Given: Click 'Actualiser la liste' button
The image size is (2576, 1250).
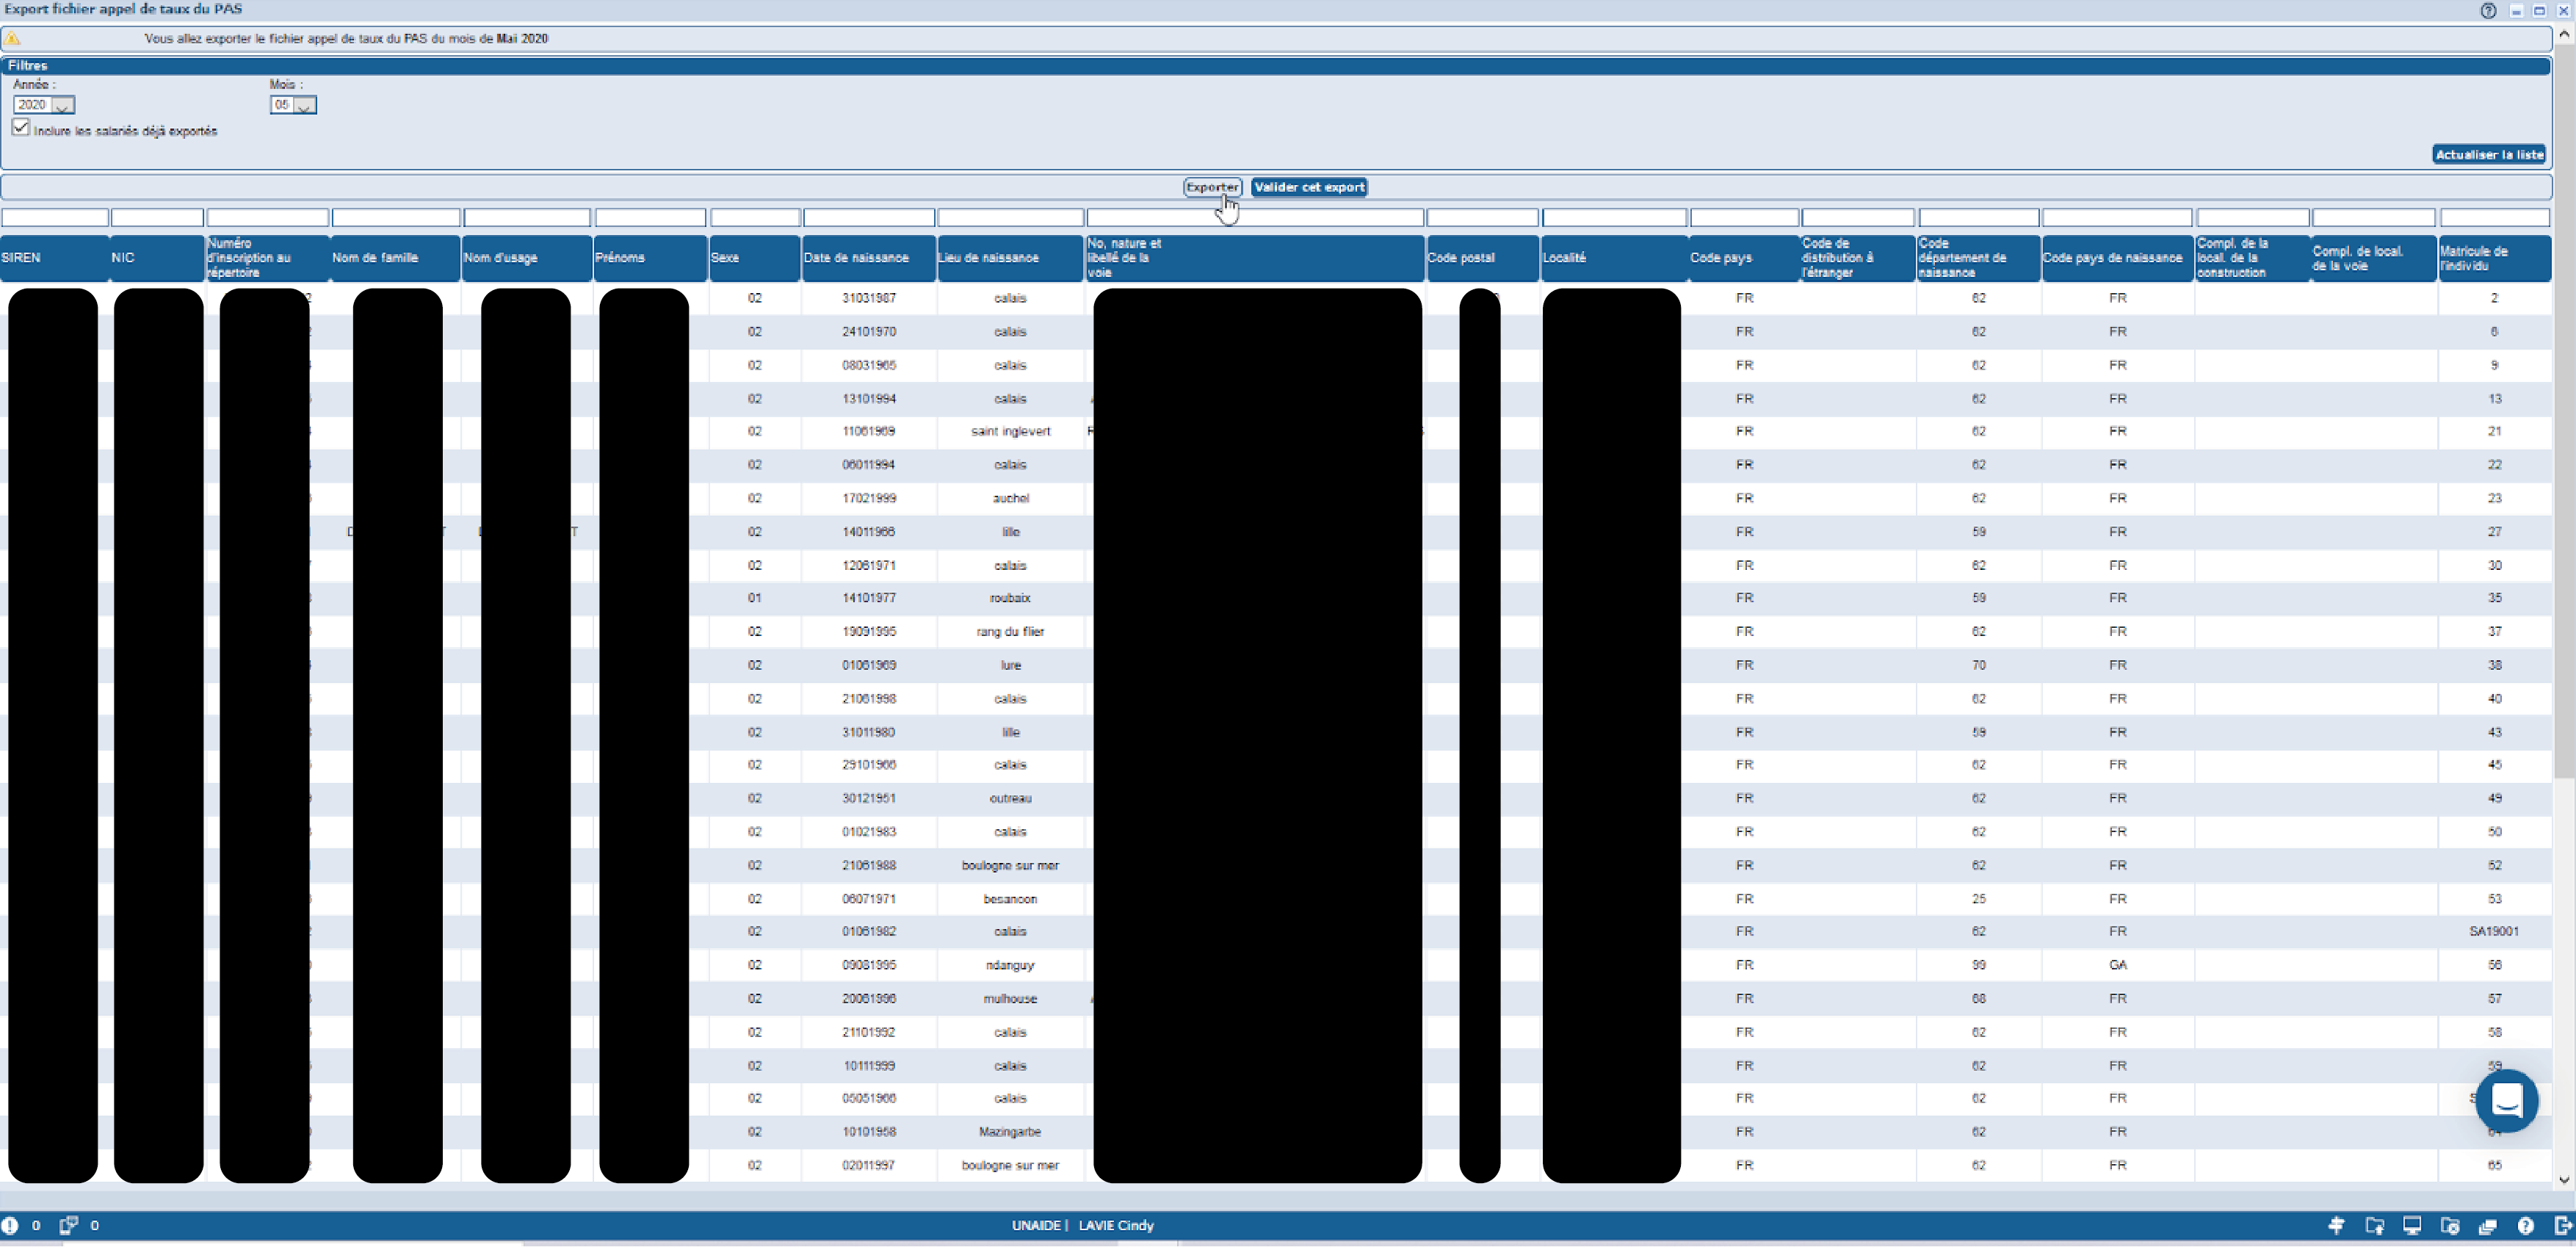Looking at the screenshot, I should 2489,154.
